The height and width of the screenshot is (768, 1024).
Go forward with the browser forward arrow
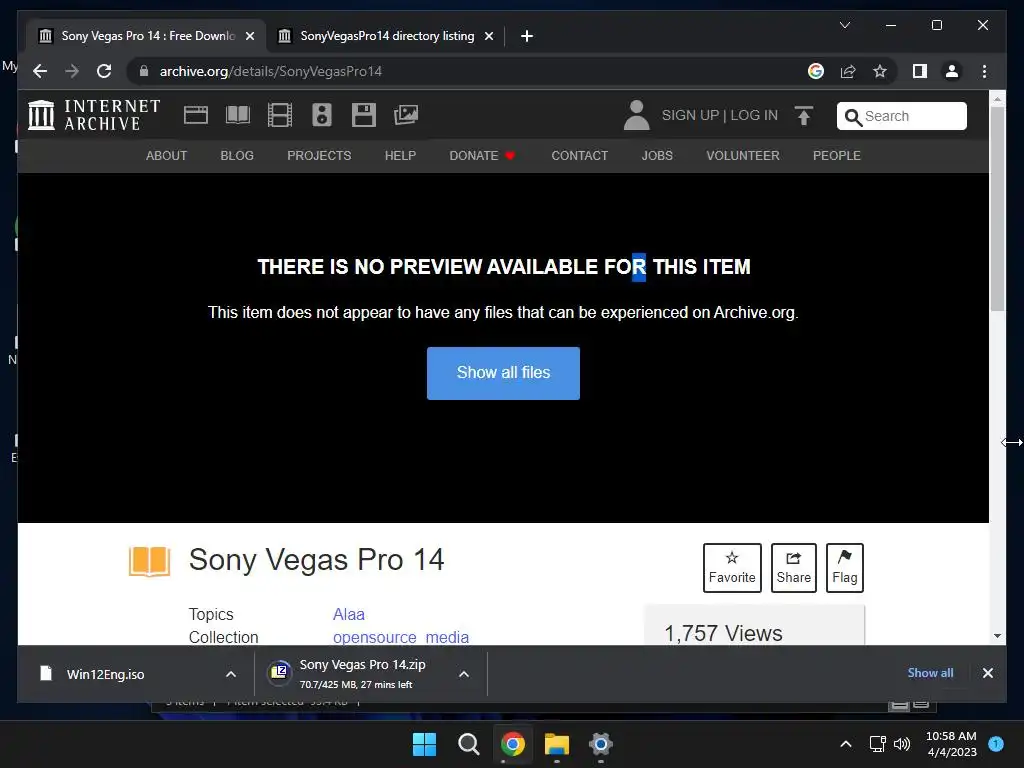tap(72, 71)
